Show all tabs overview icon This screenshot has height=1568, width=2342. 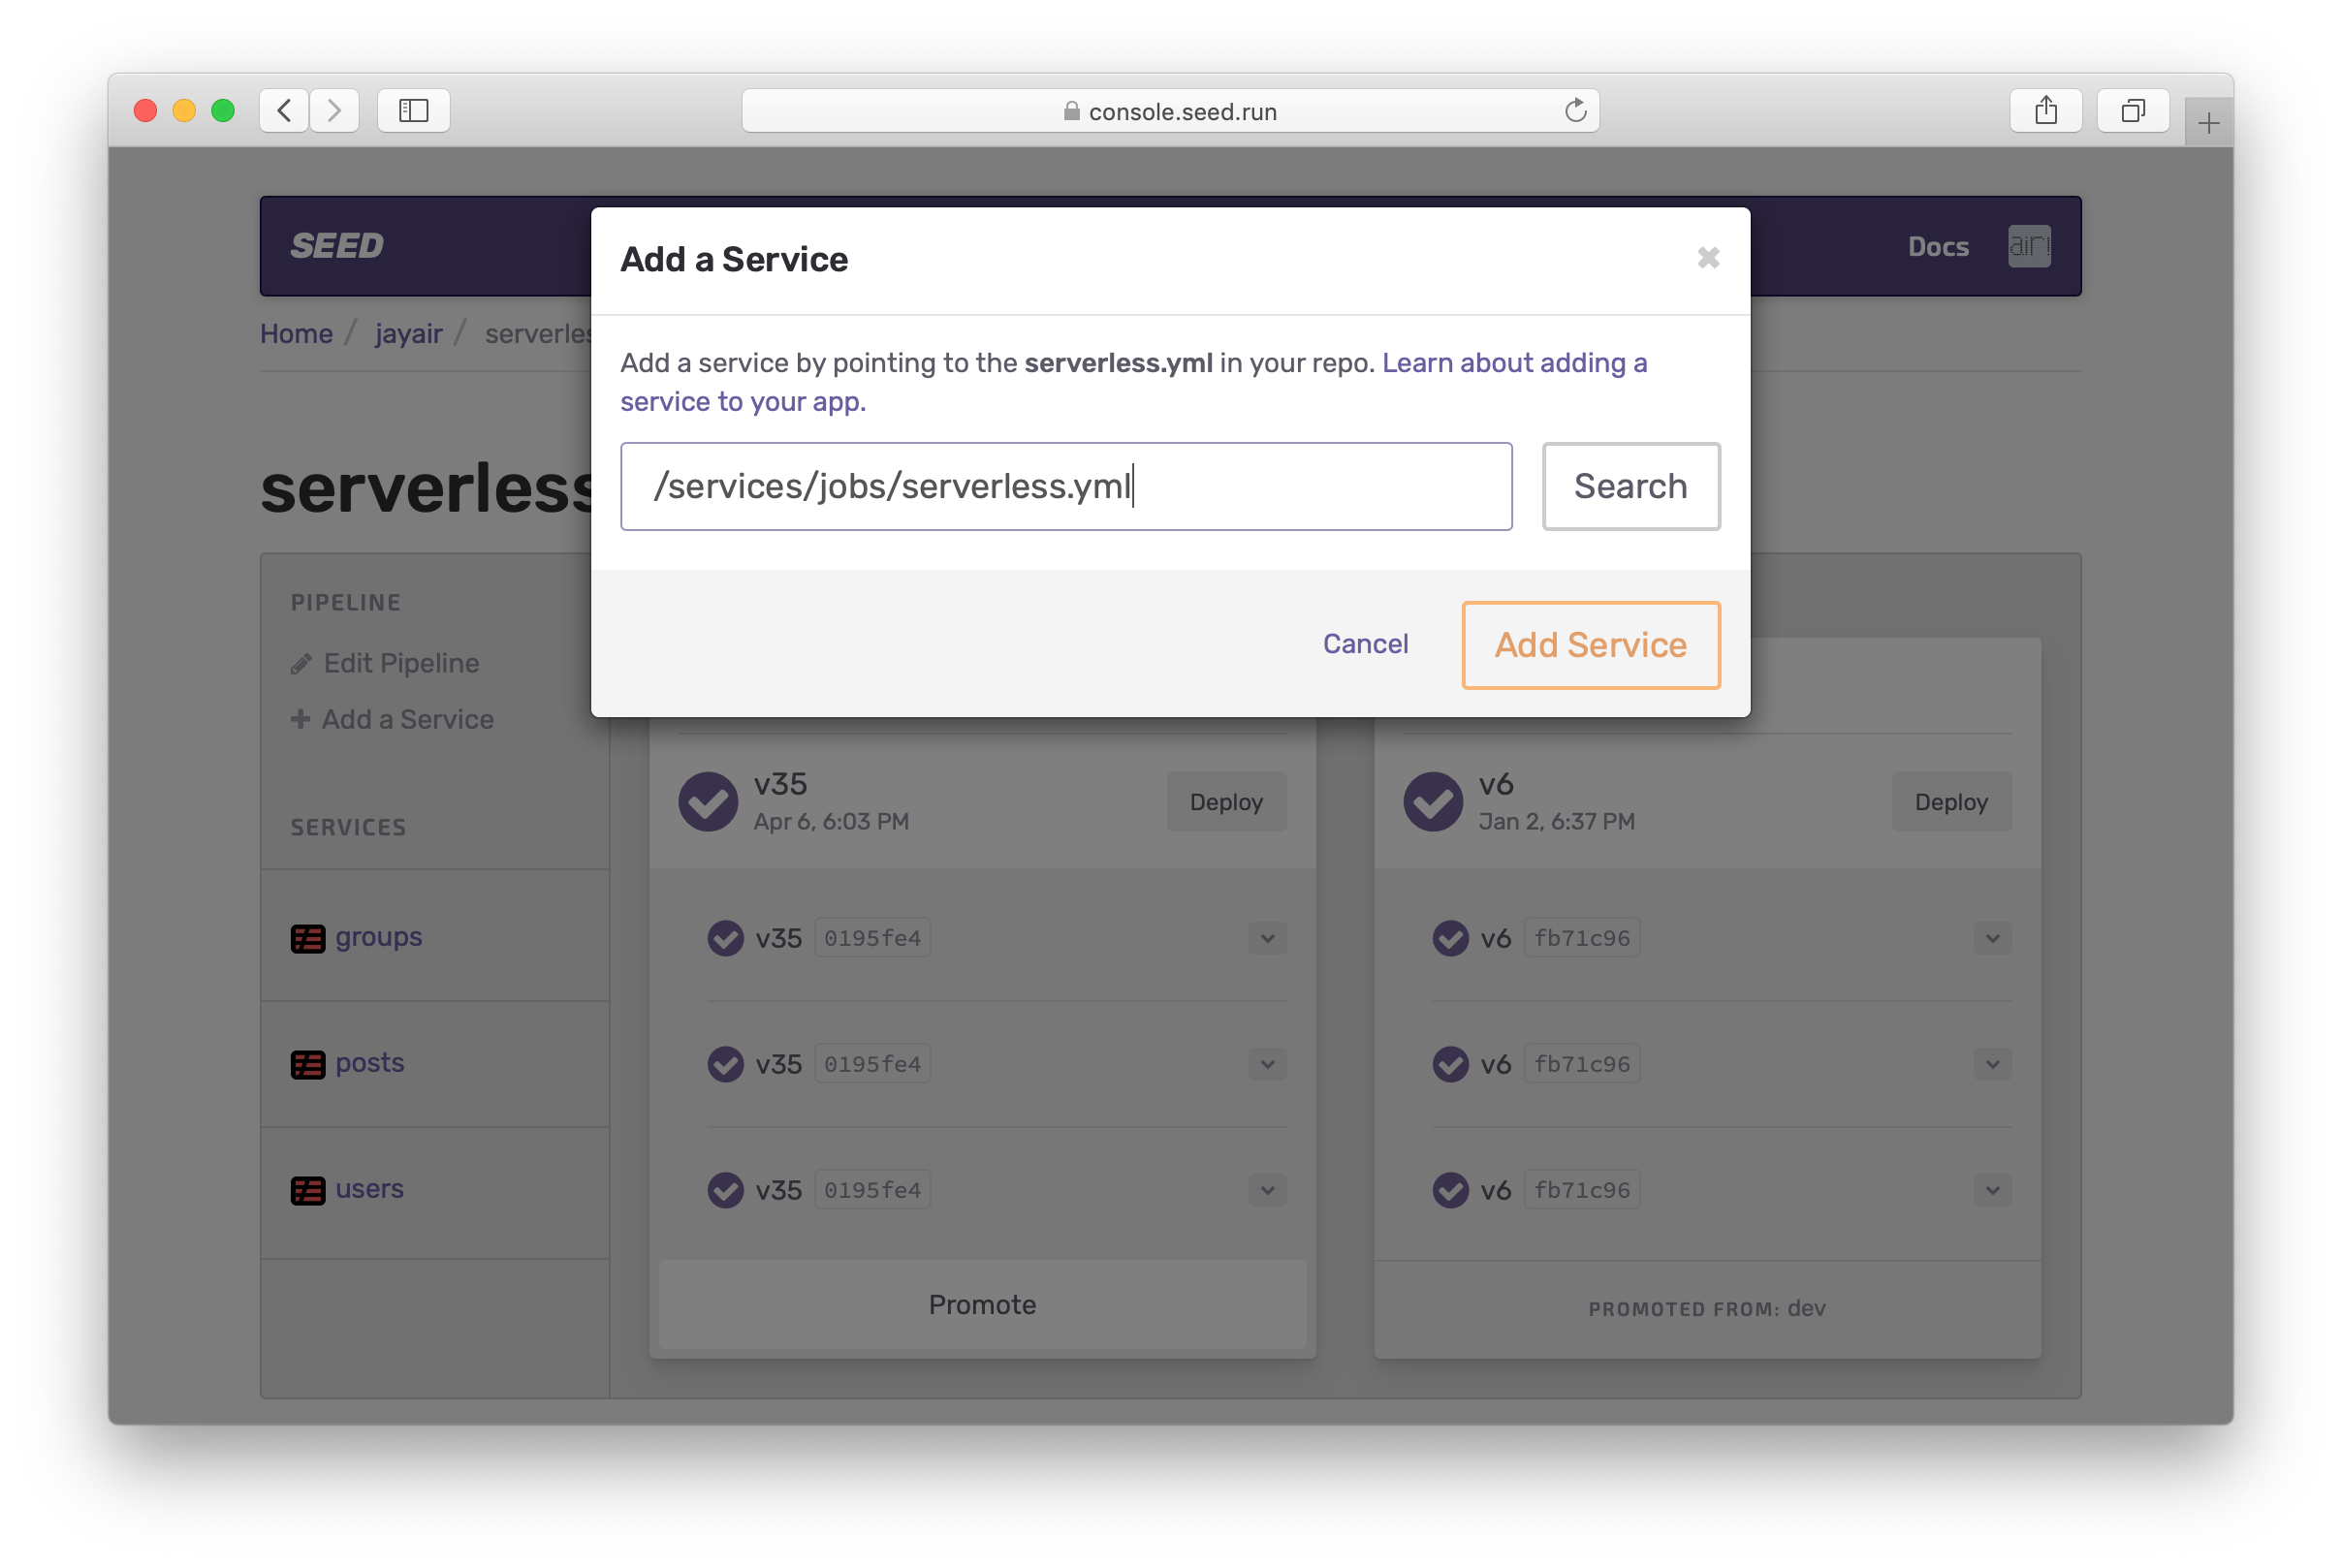pos(2132,110)
